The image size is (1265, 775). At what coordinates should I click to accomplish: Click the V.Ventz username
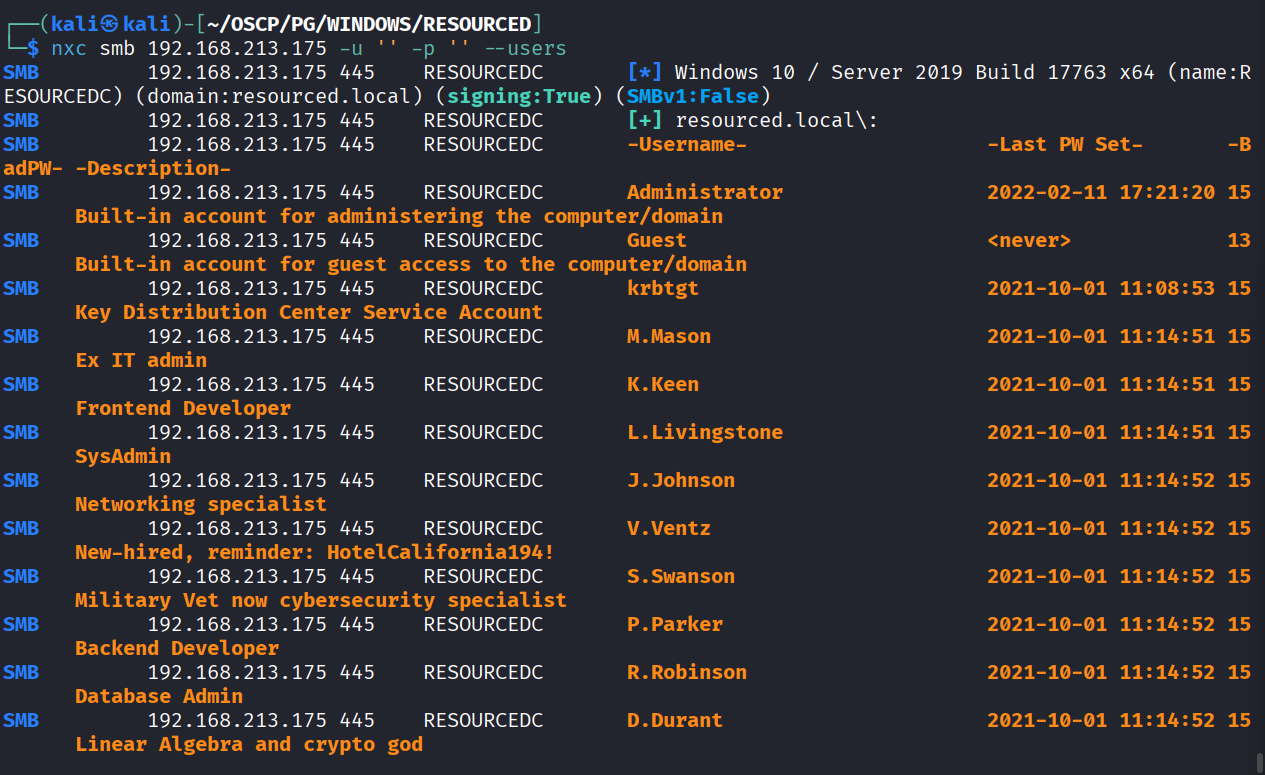669,528
